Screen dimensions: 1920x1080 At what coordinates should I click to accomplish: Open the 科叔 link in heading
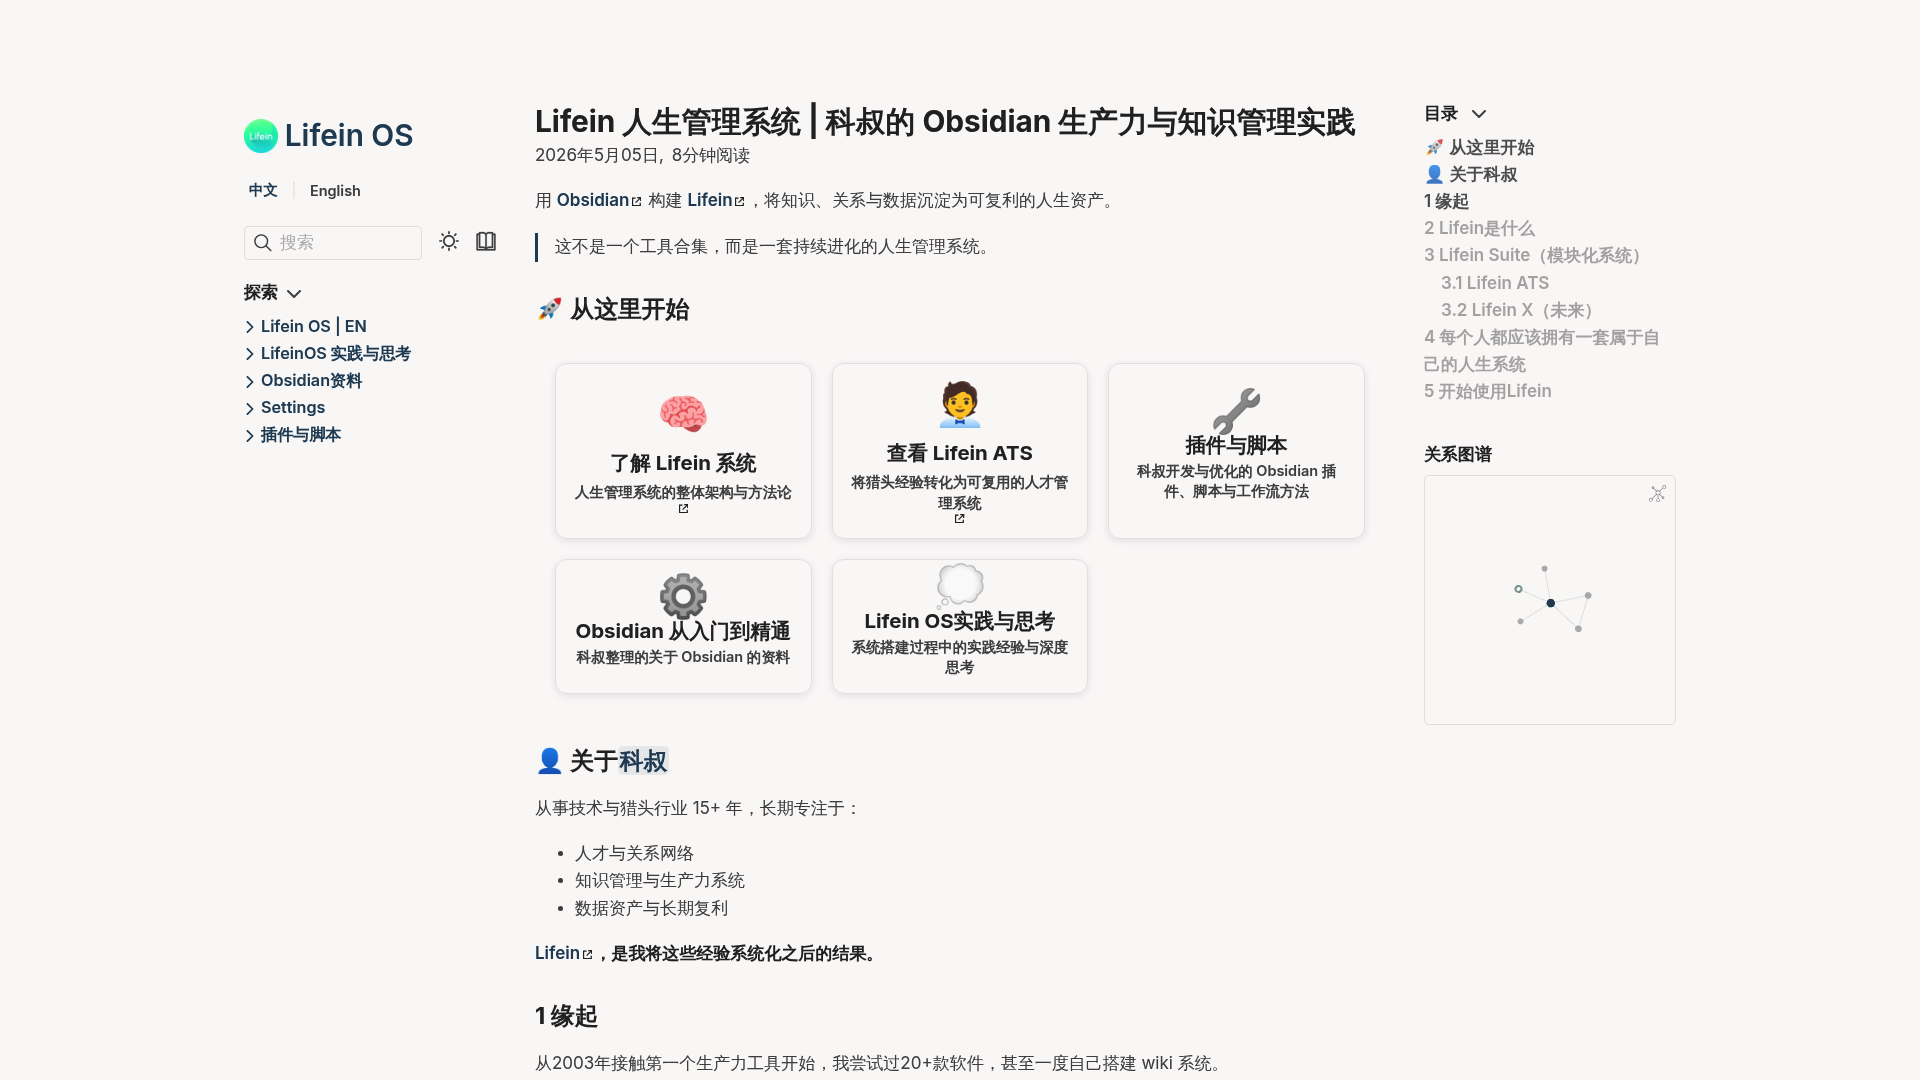coord(643,761)
